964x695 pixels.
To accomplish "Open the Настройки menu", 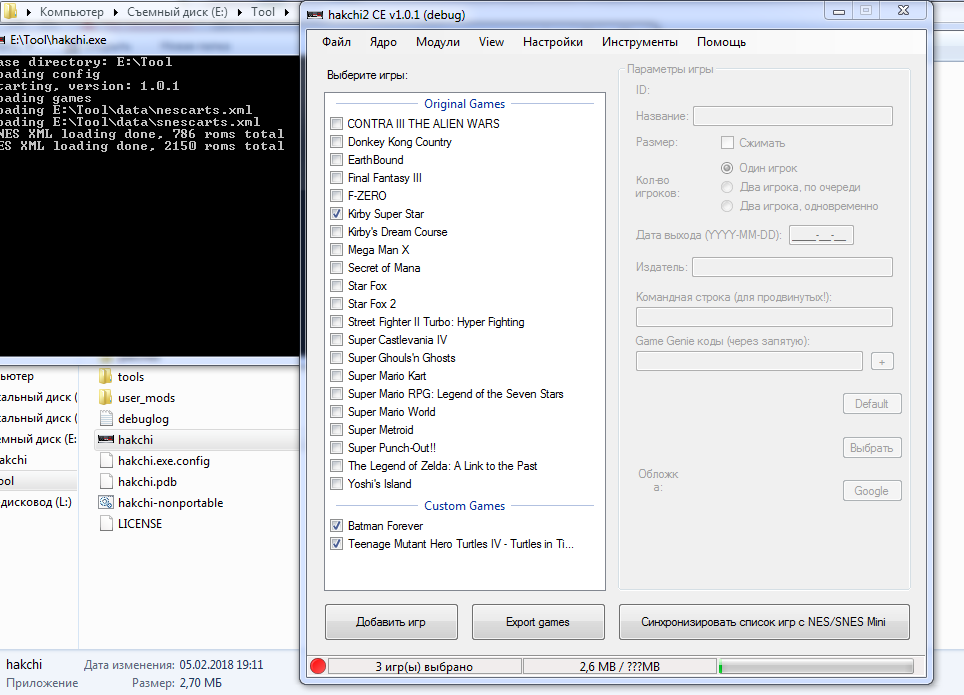I will coord(553,42).
